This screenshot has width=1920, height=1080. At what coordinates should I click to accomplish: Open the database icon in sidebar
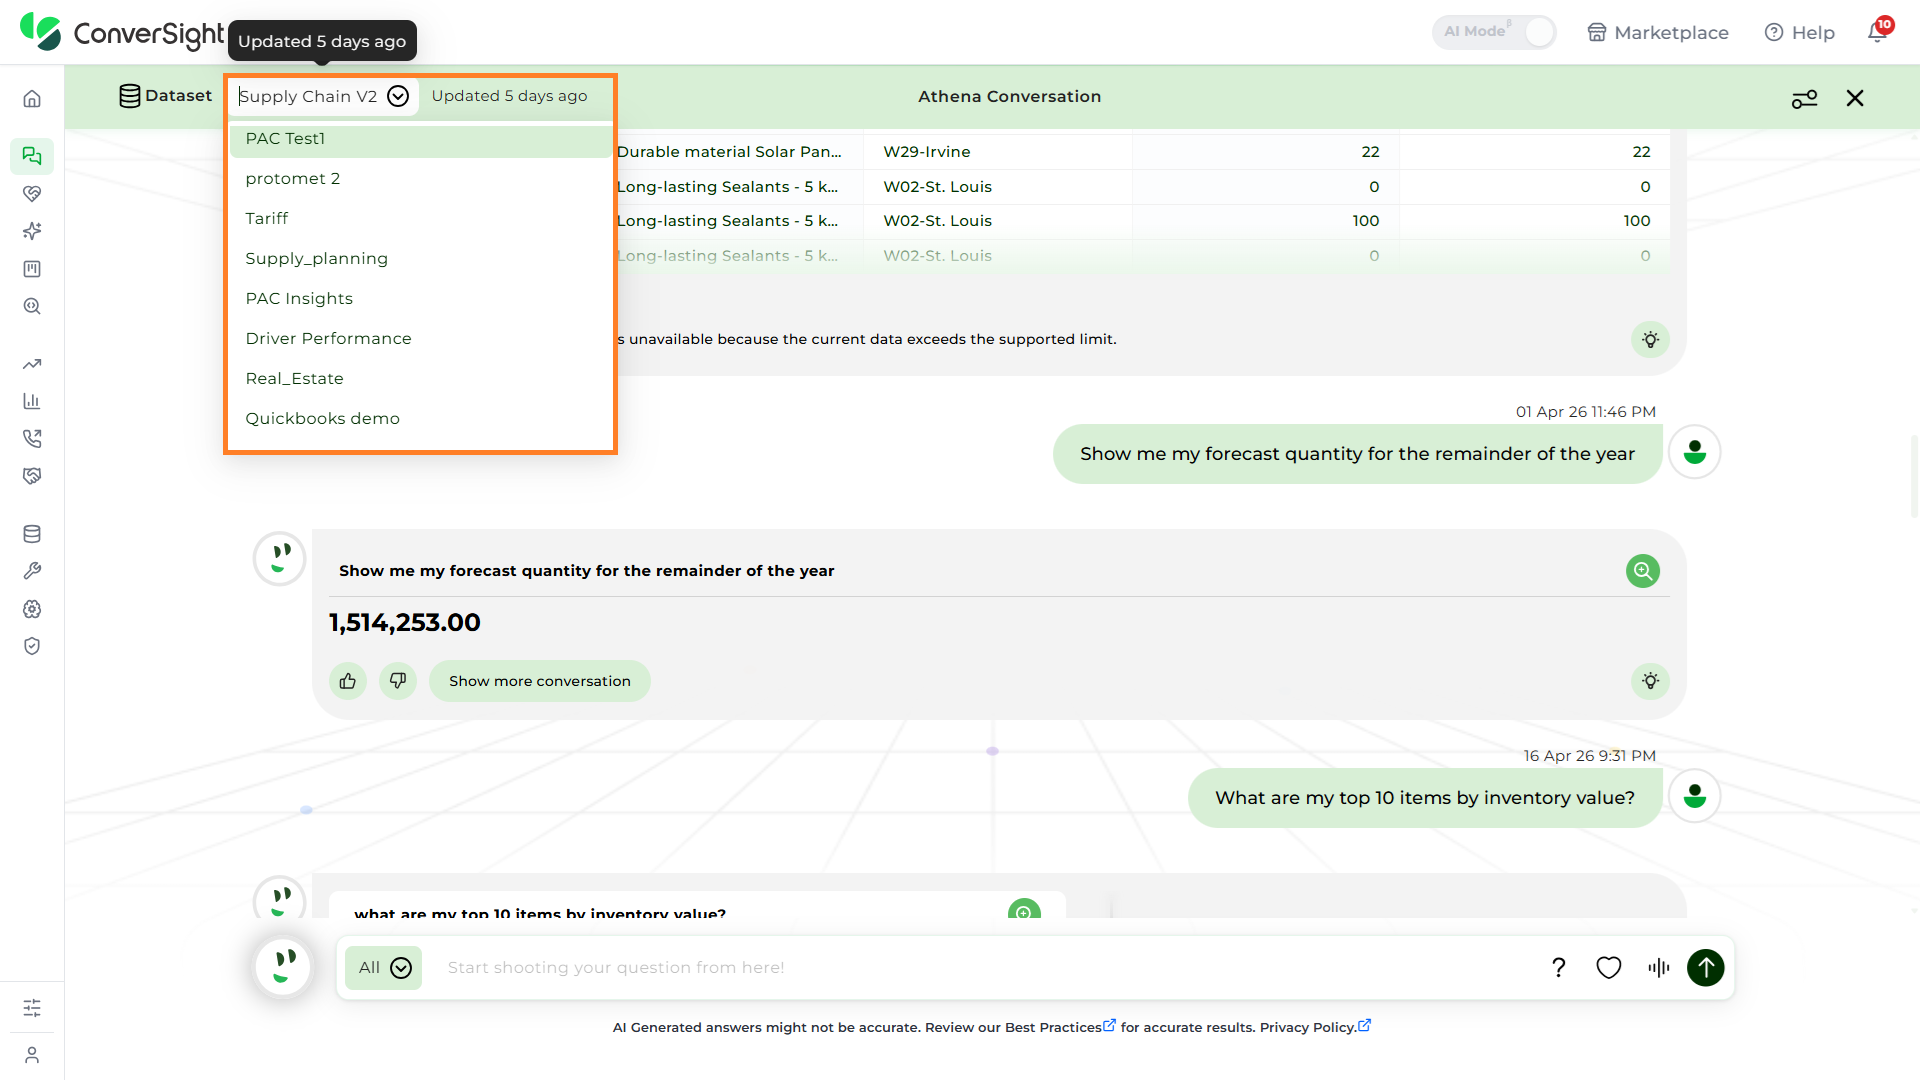tap(32, 534)
